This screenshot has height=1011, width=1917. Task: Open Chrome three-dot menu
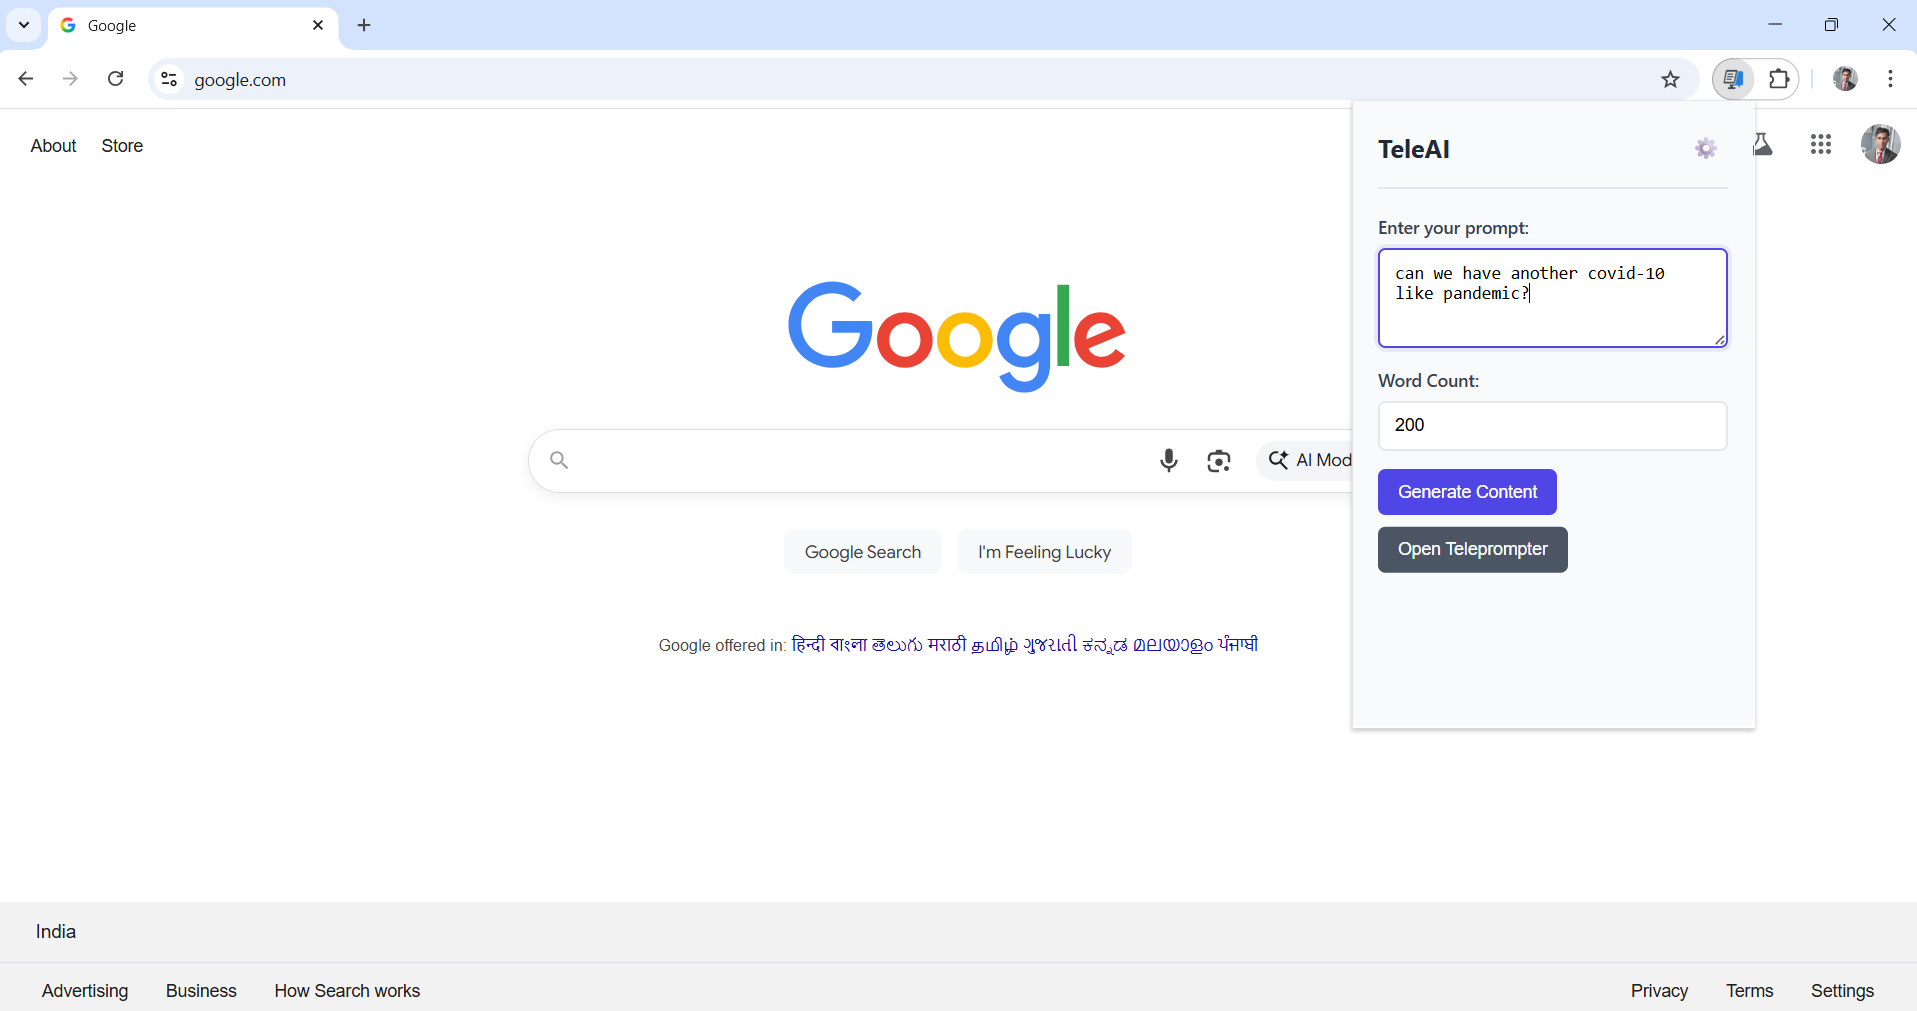pyautogui.click(x=1890, y=79)
